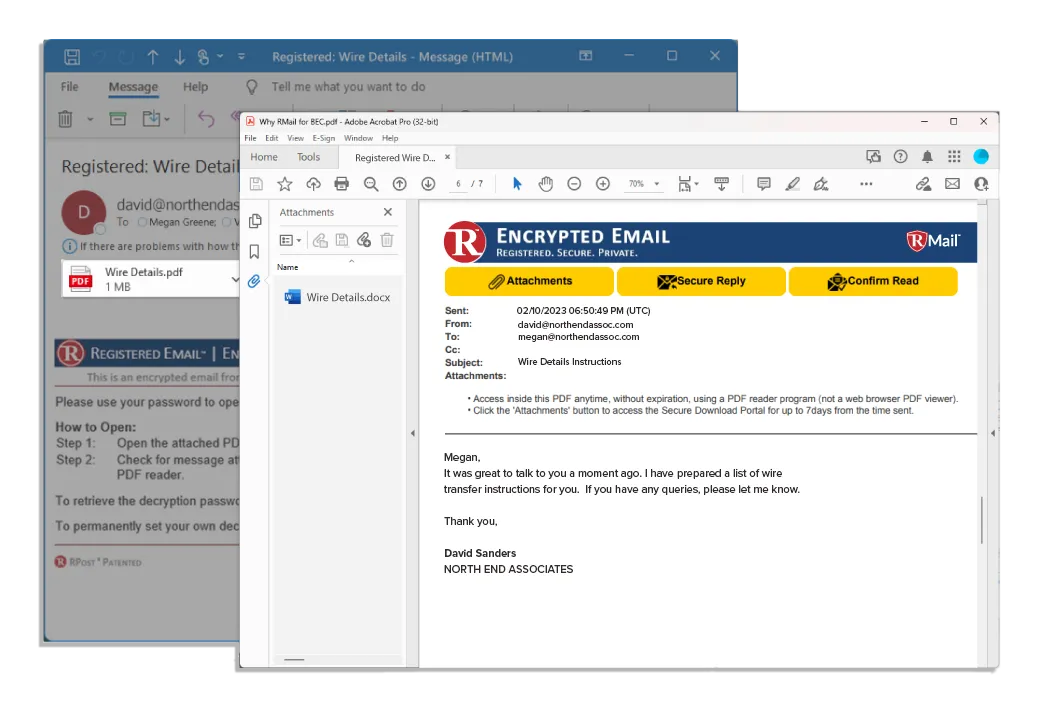
Task: Select the arrow selection tool
Action: point(517,184)
